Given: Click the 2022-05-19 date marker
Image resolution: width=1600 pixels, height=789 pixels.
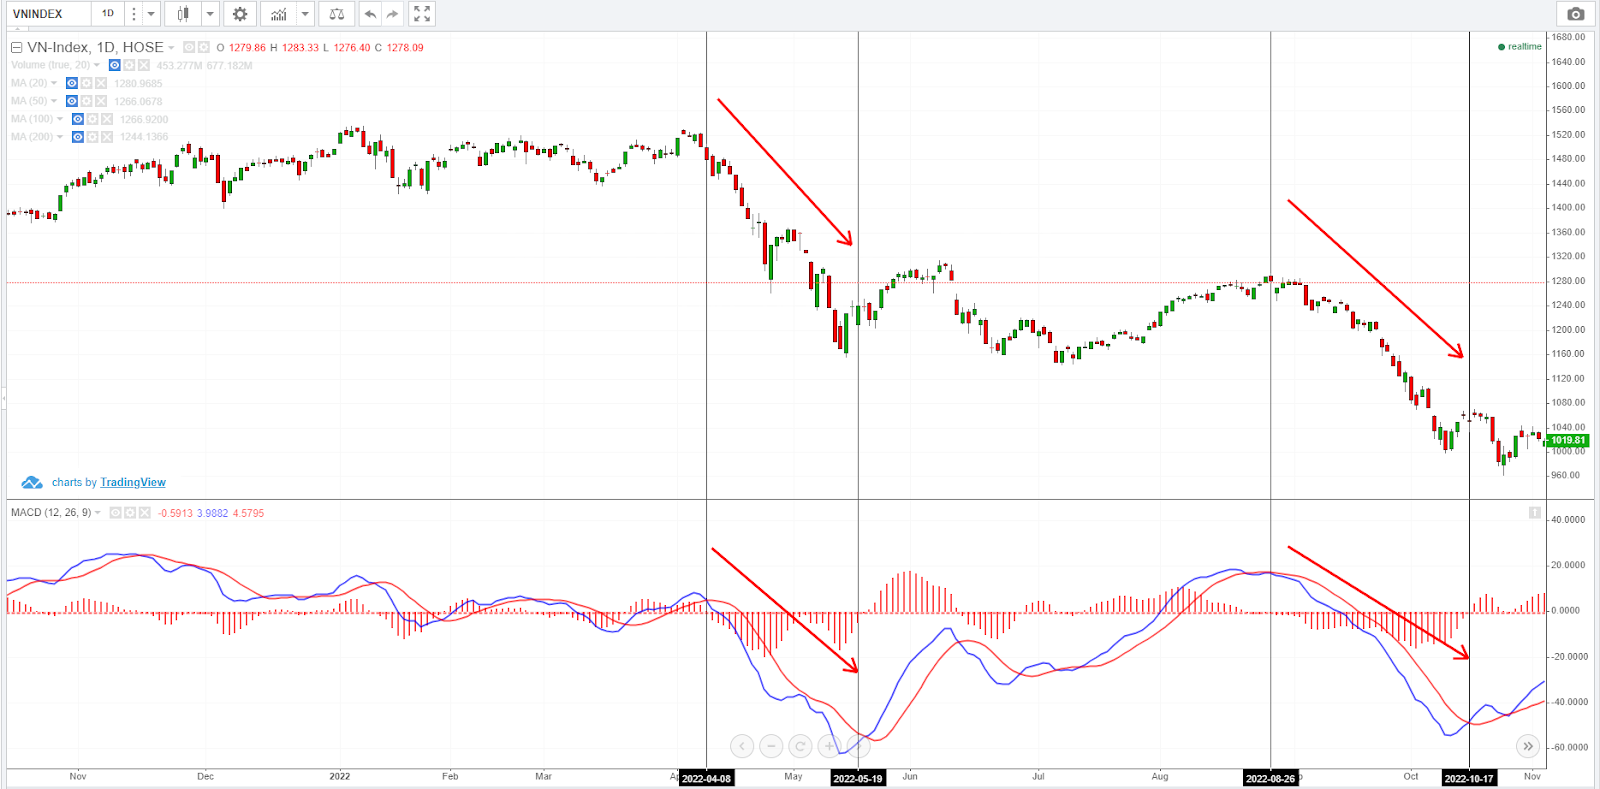Looking at the screenshot, I should point(858,778).
